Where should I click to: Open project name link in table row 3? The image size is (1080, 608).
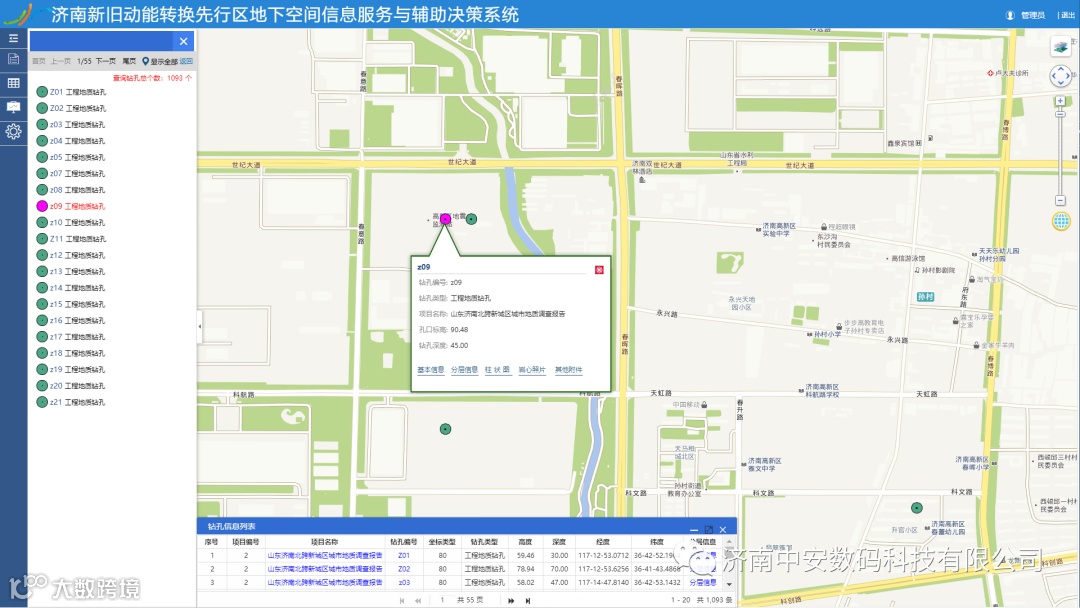click(325, 583)
